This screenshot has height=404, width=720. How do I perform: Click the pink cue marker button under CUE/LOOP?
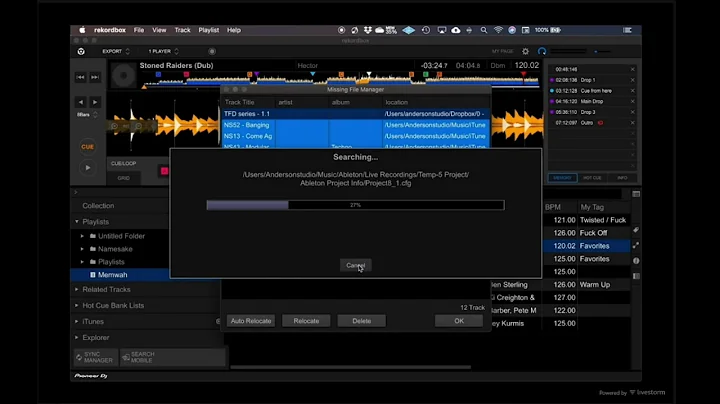point(164,171)
